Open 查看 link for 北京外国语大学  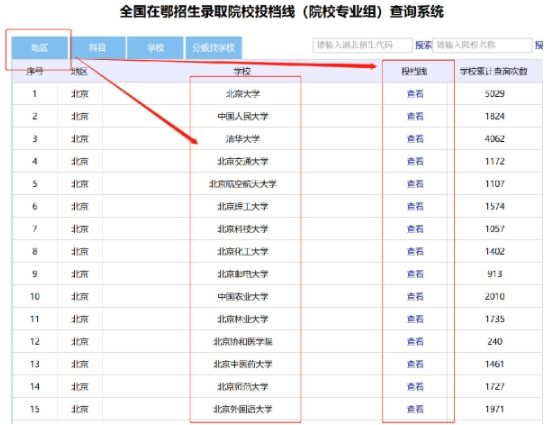pyautogui.click(x=415, y=409)
